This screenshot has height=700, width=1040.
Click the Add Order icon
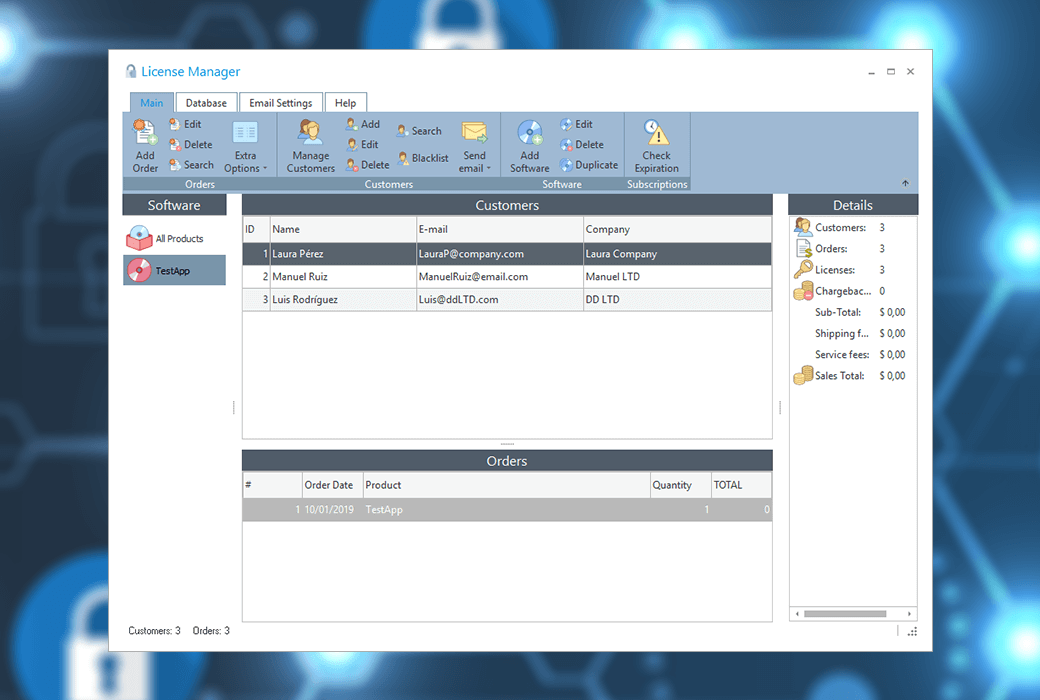click(x=145, y=133)
